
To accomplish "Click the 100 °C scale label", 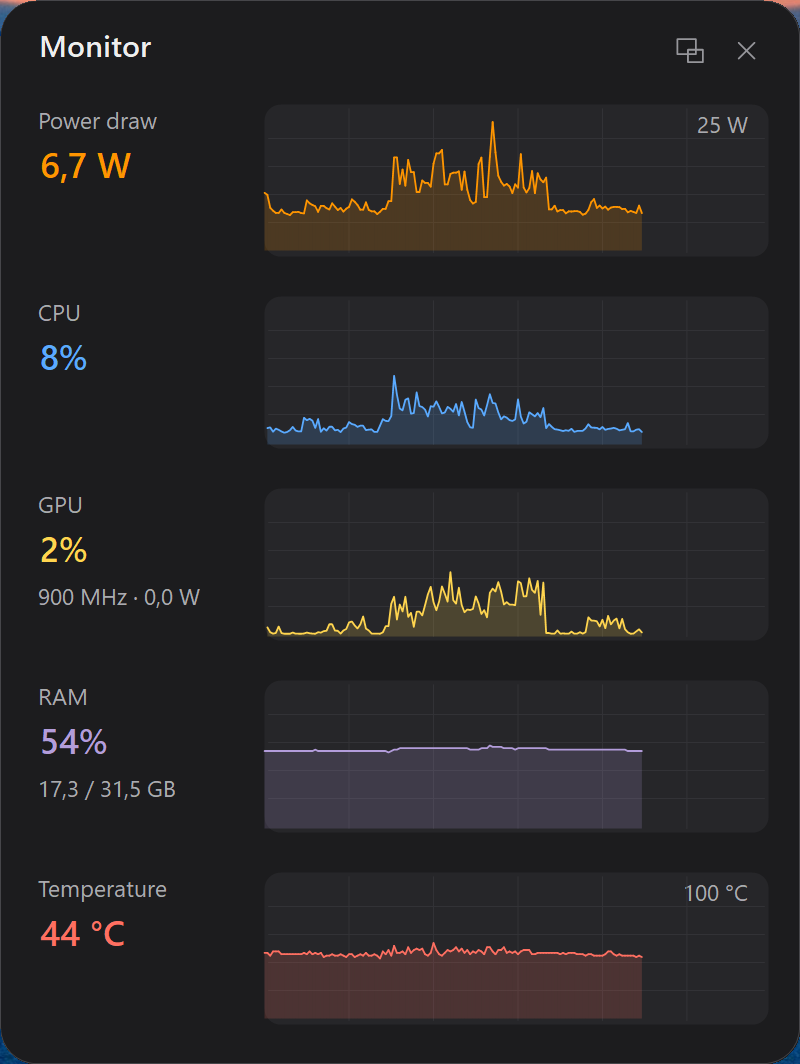I will (x=716, y=893).
